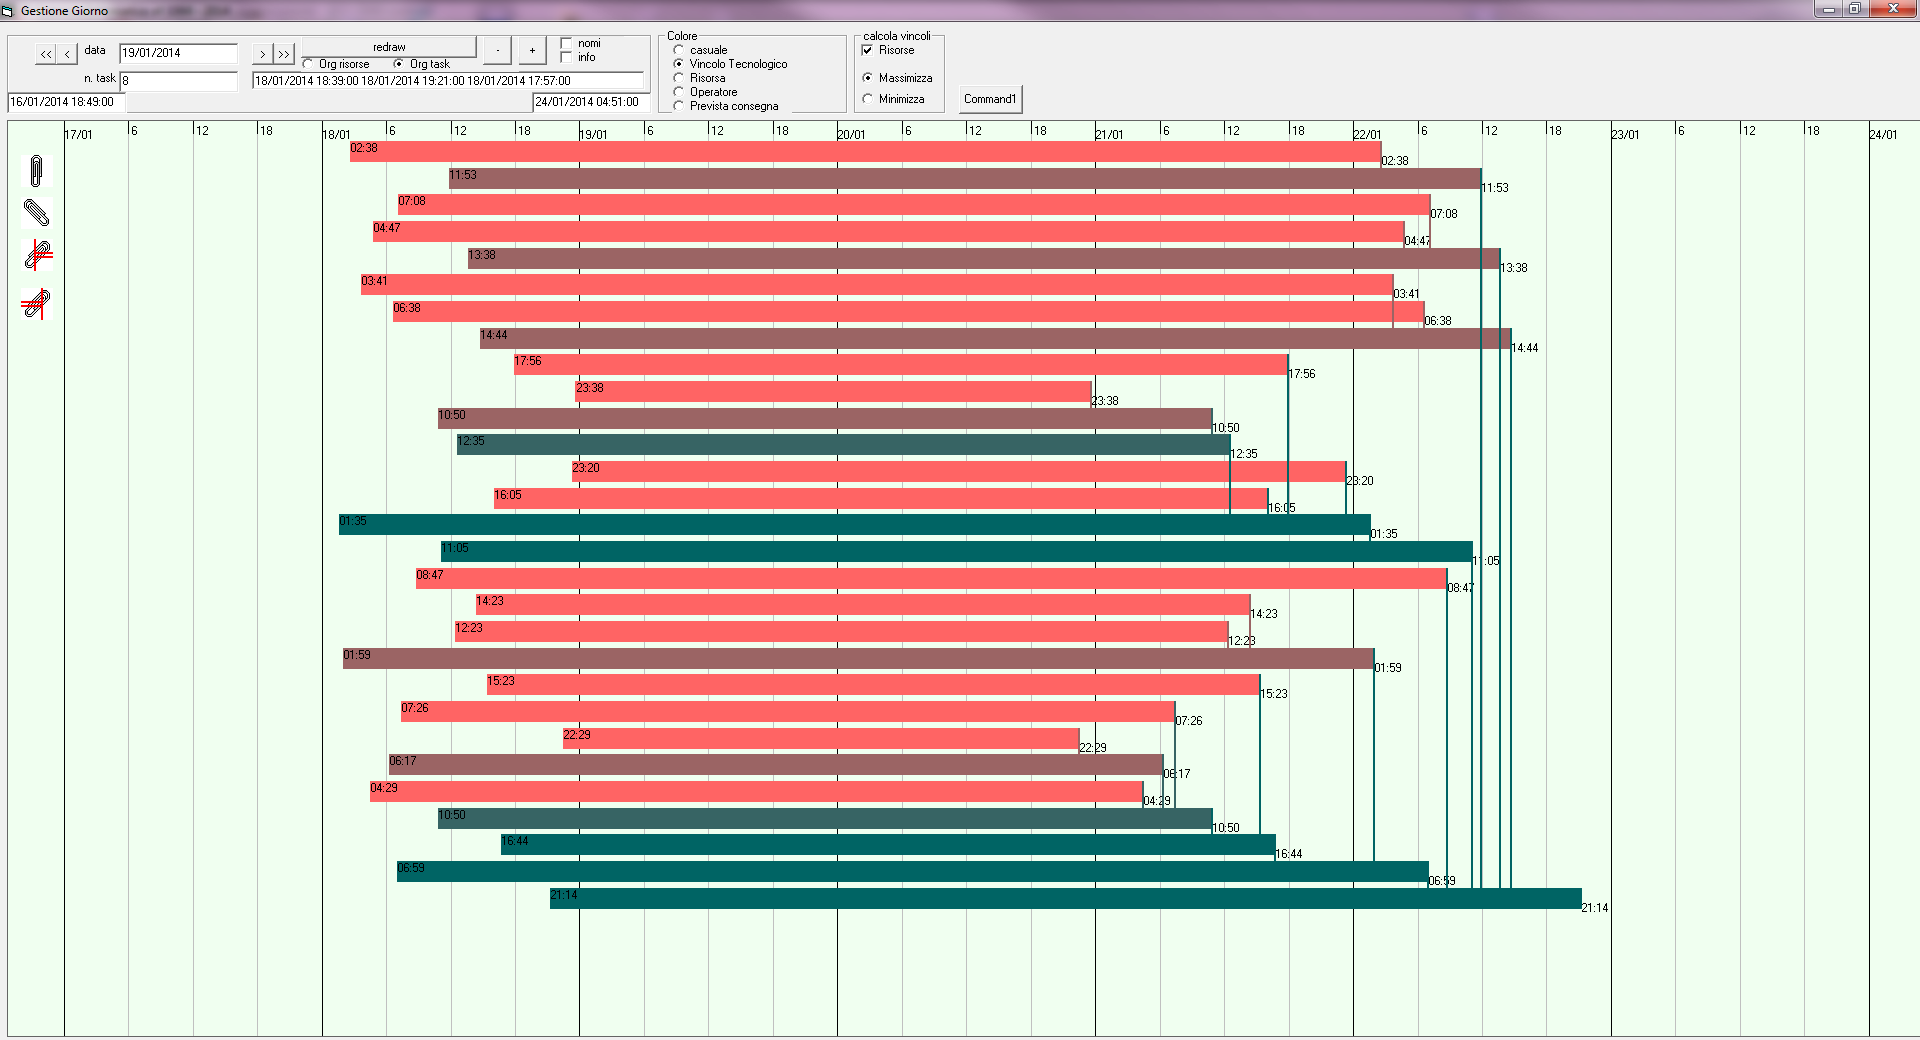The height and width of the screenshot is (1040, 1920).
Task: Select the Minimizza radio button
Action: coord(867,99)
